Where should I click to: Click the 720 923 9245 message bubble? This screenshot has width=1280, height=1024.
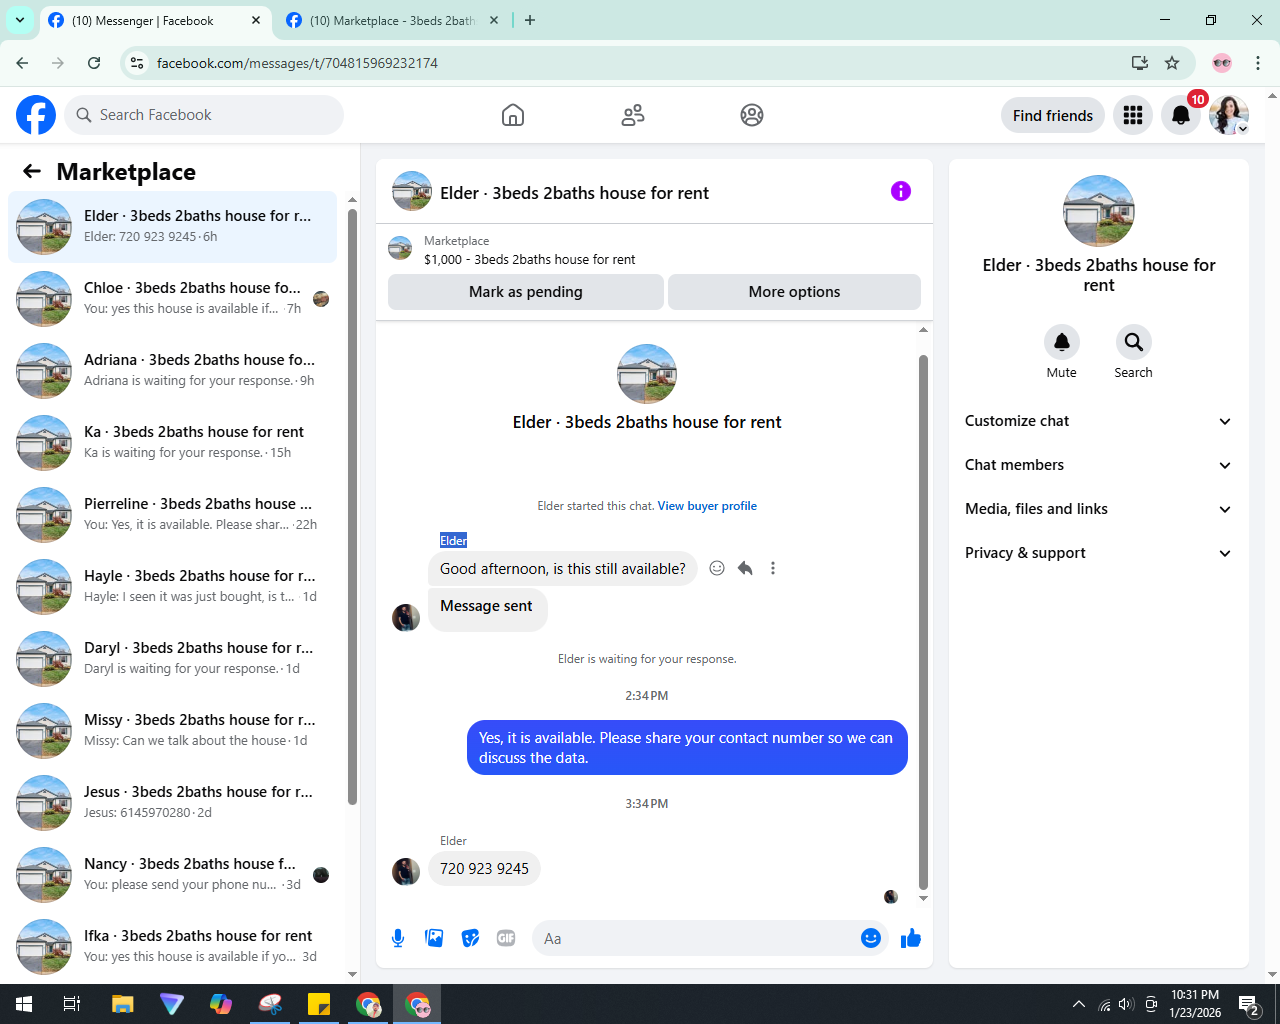point(484,868)
